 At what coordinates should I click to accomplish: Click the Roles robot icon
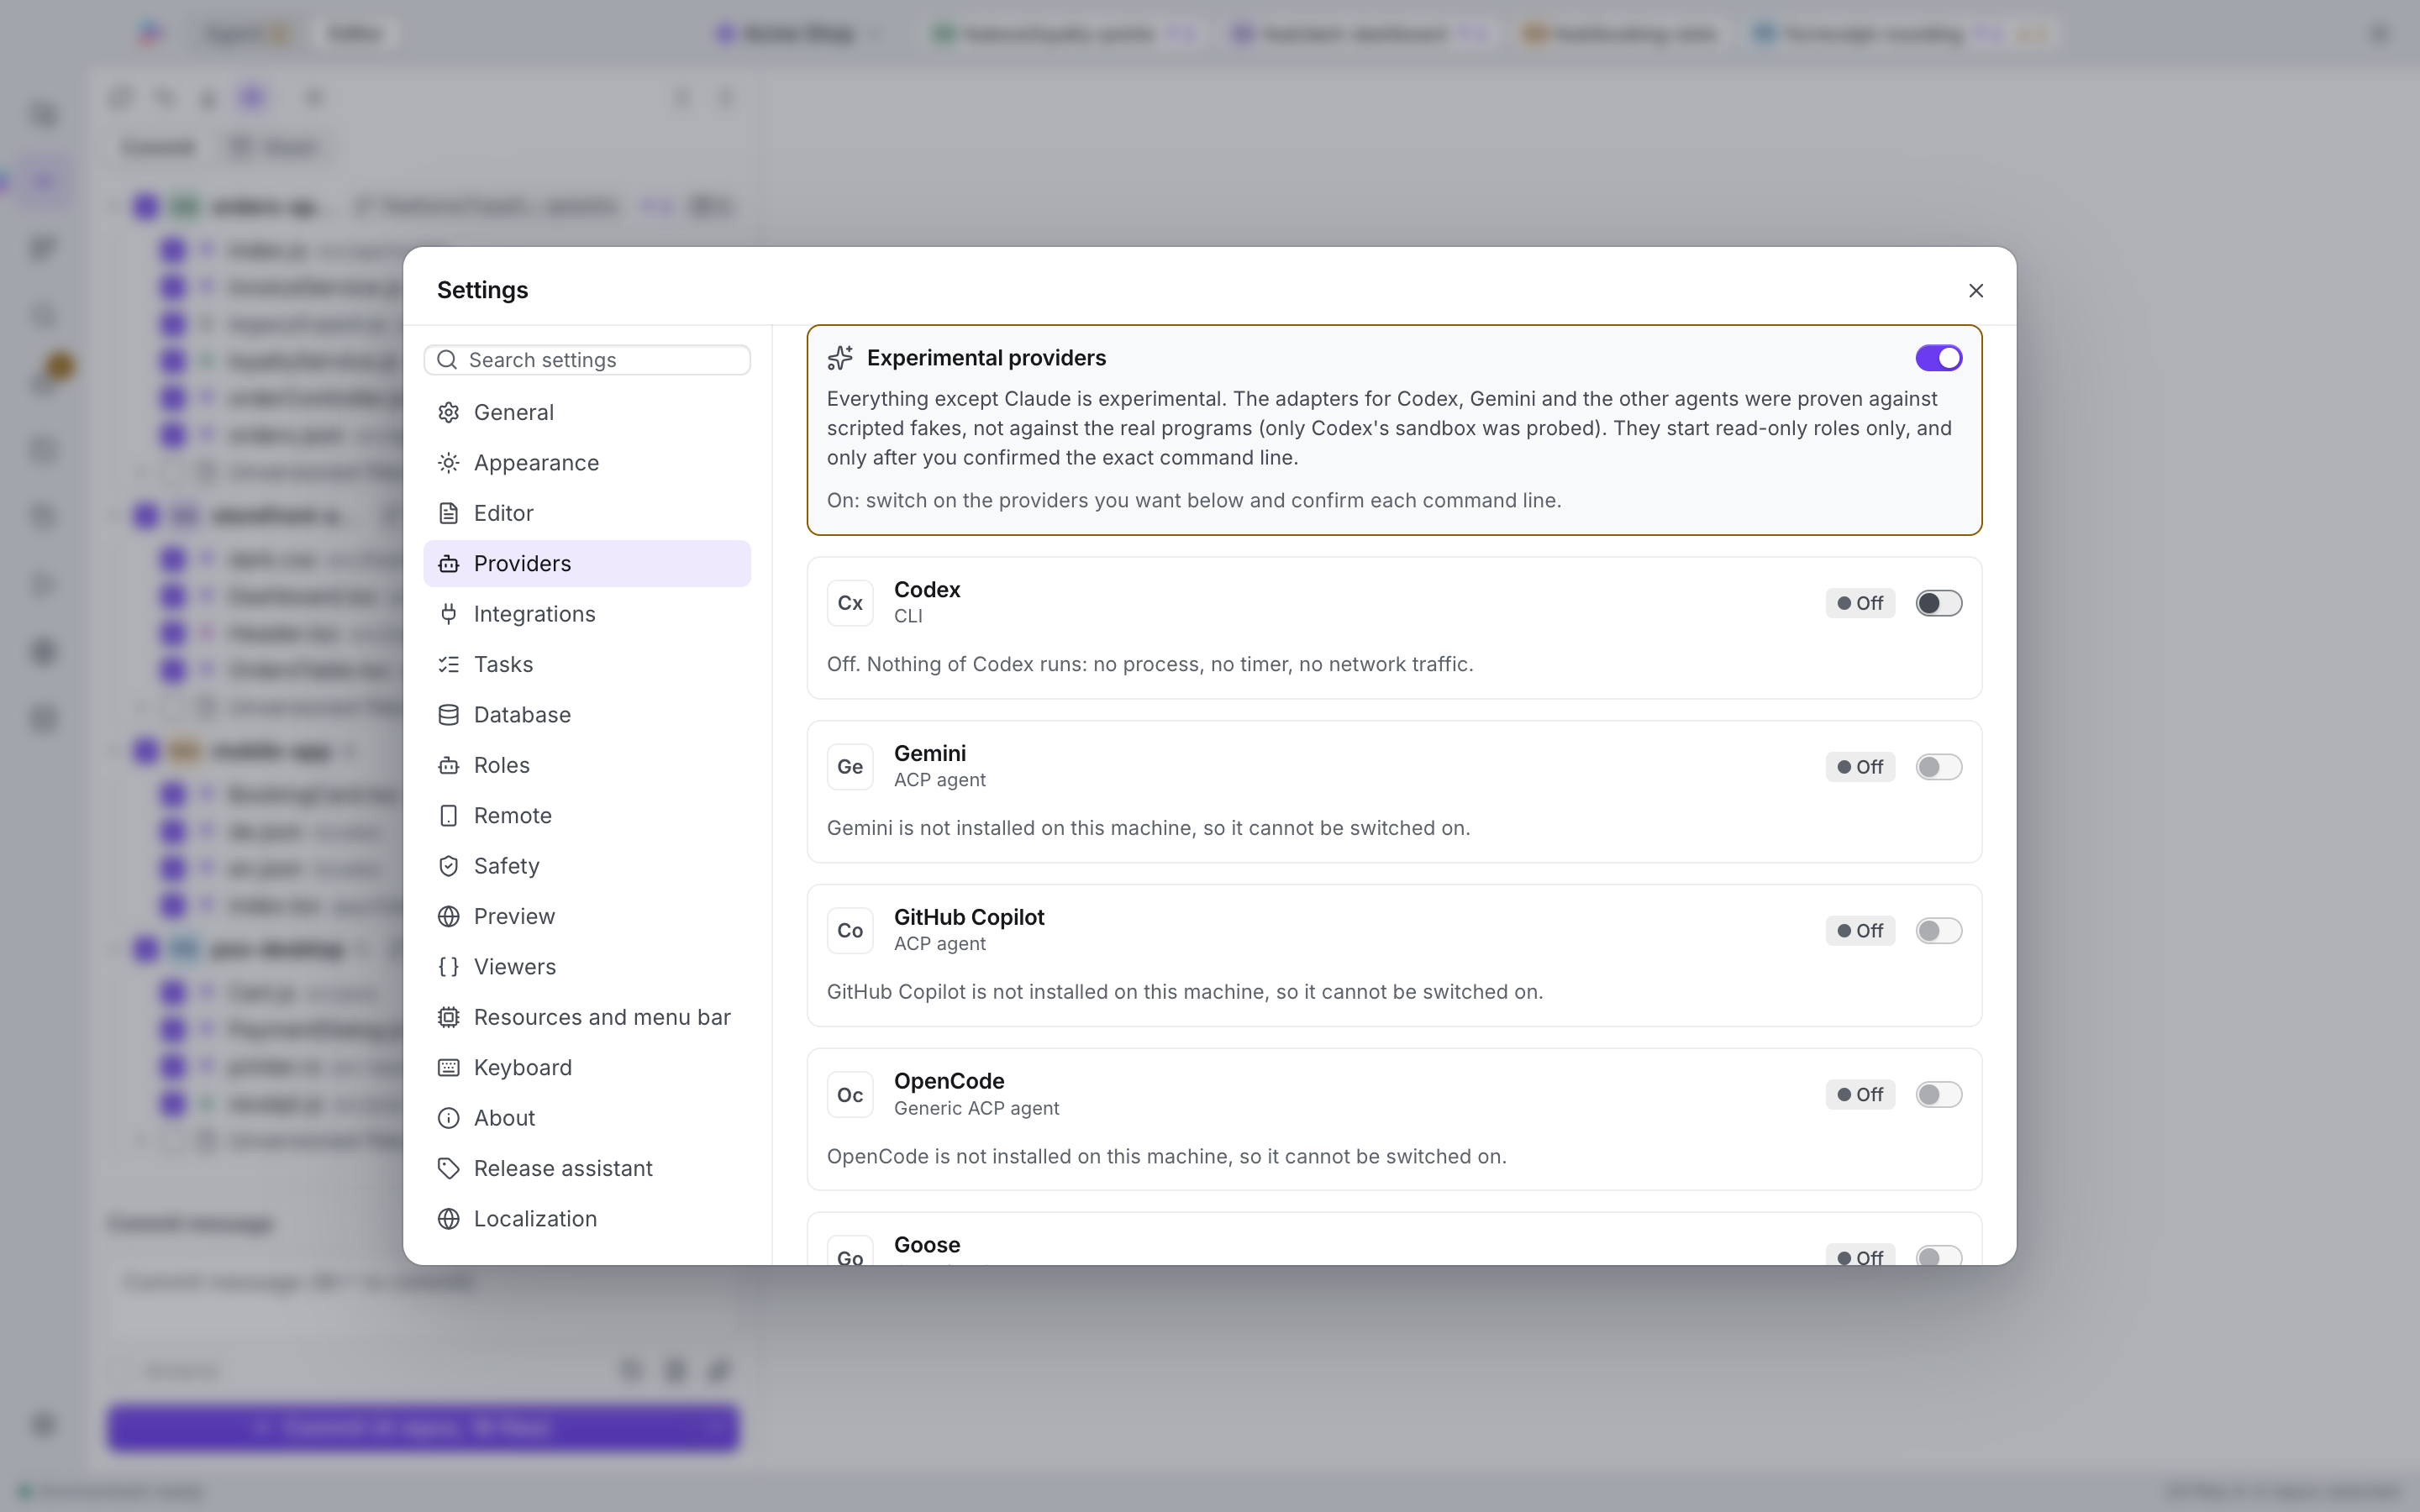(449, 765)
